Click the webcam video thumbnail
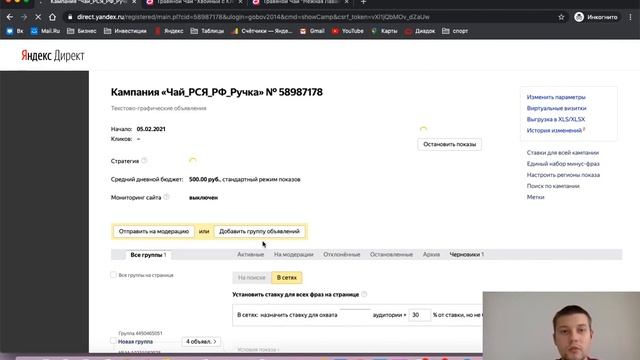640x360 pixels. coord(561,326)
